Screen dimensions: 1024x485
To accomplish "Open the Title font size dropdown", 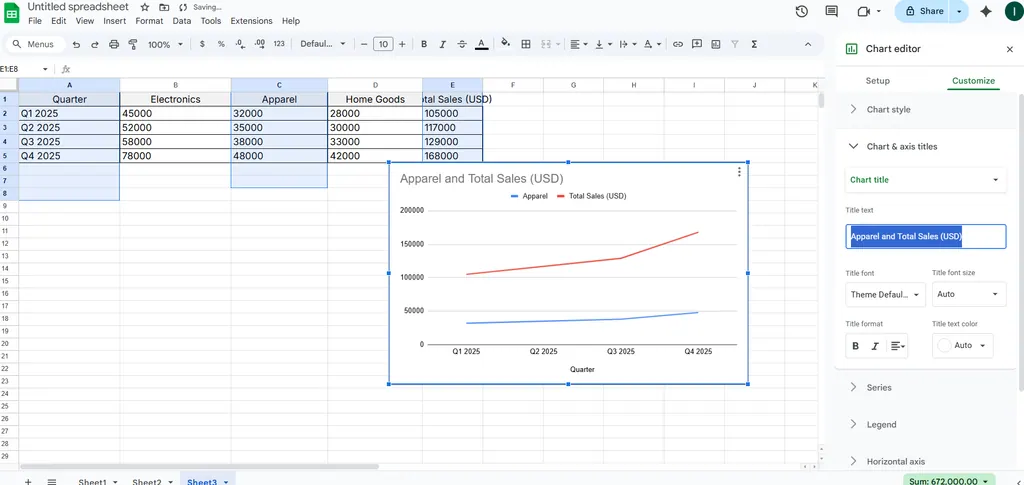I will tap(968, 294).
